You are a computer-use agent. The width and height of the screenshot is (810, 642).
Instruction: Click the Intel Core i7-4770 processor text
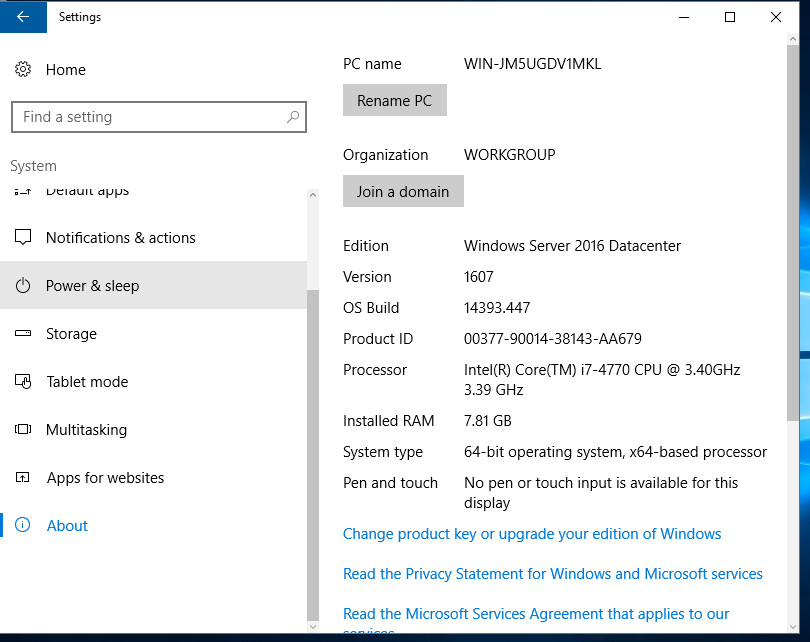click(602, 379)
